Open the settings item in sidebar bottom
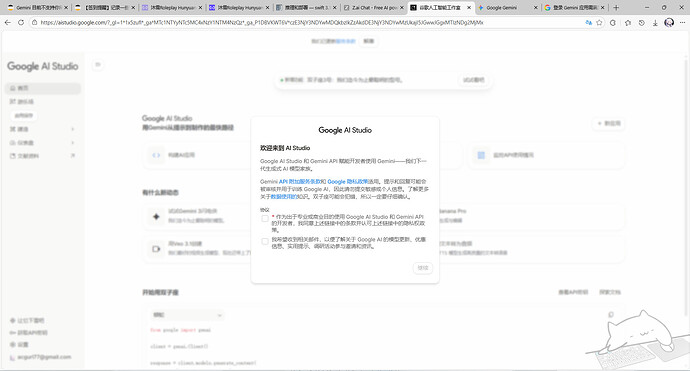Viewport: 690px width, 371px height. (19, 345)
